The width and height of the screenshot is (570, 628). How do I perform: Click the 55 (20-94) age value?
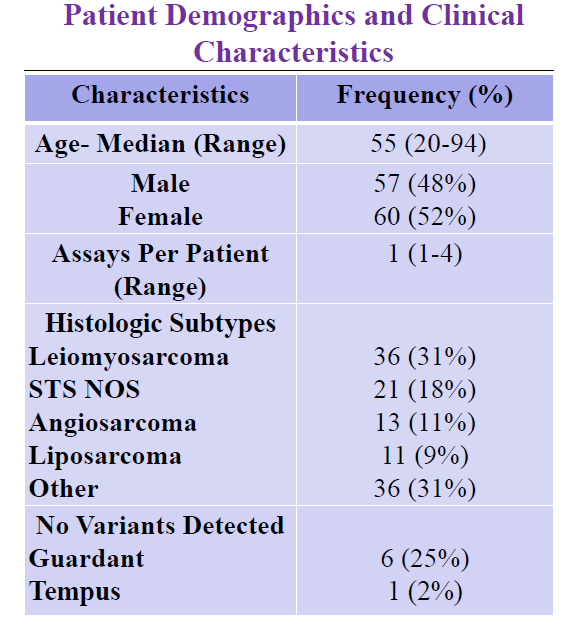click(x=428, y=143)
